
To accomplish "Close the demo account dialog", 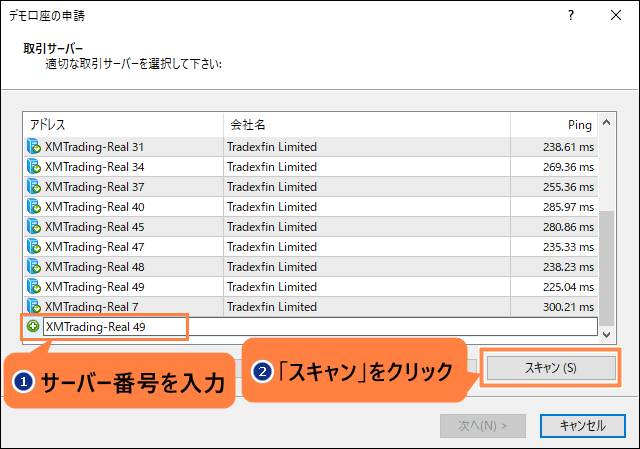I will (616, 16).
